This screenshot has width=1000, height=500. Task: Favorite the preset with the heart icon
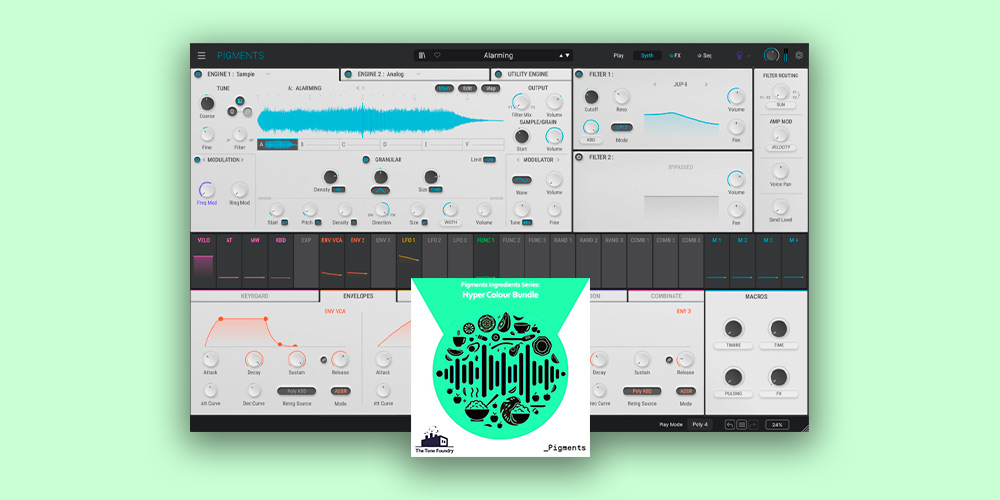click(x=437, y=55)
